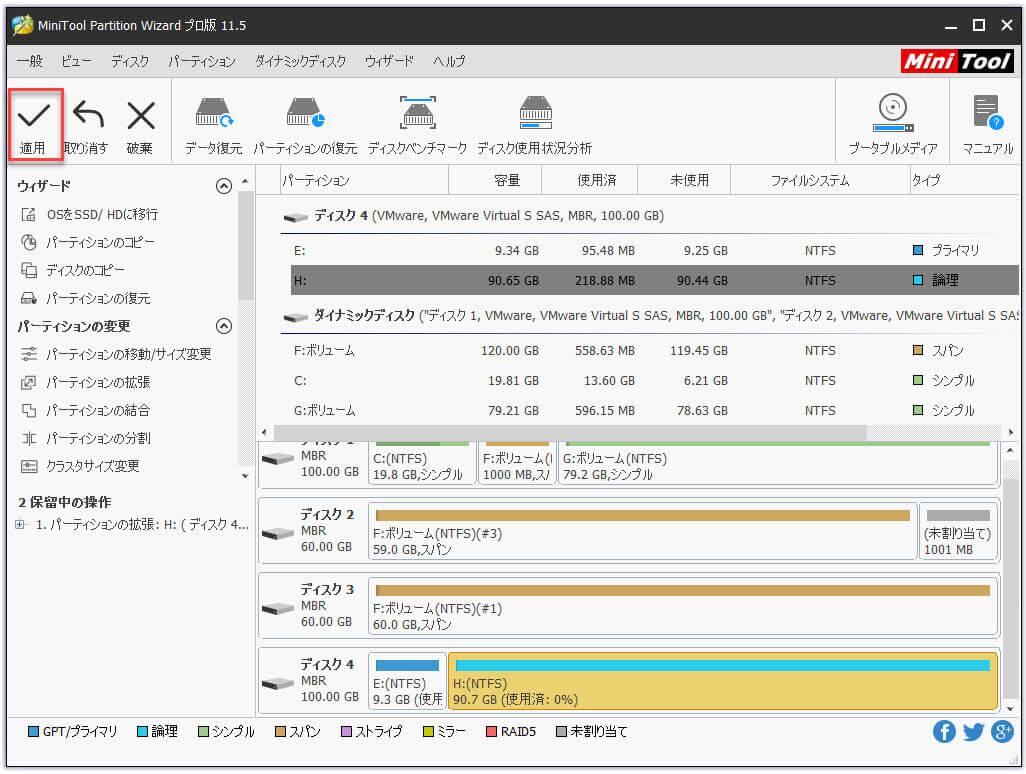This screenshot has height=774, width=1026.
Task: Open the マニュアル manual icon
Action: click(x=987, y=116)
